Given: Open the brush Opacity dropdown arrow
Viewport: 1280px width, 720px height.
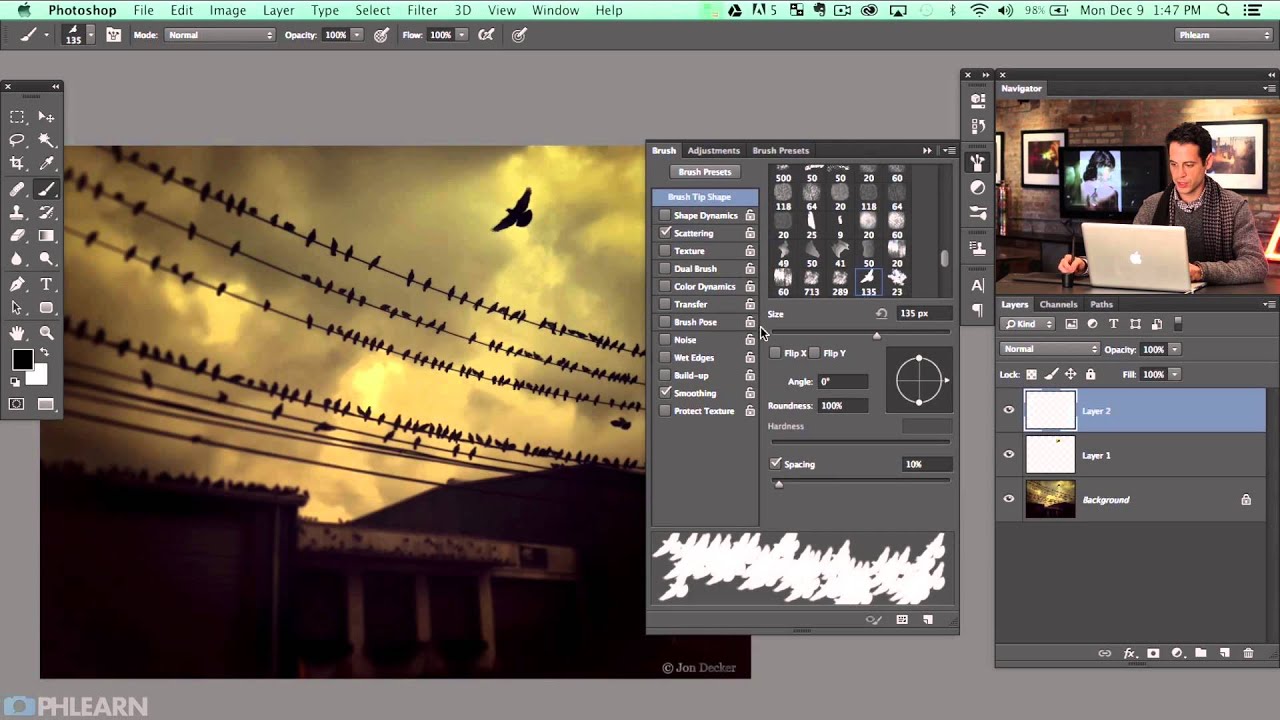Looking at the screenshot, I should click(357, 35).
